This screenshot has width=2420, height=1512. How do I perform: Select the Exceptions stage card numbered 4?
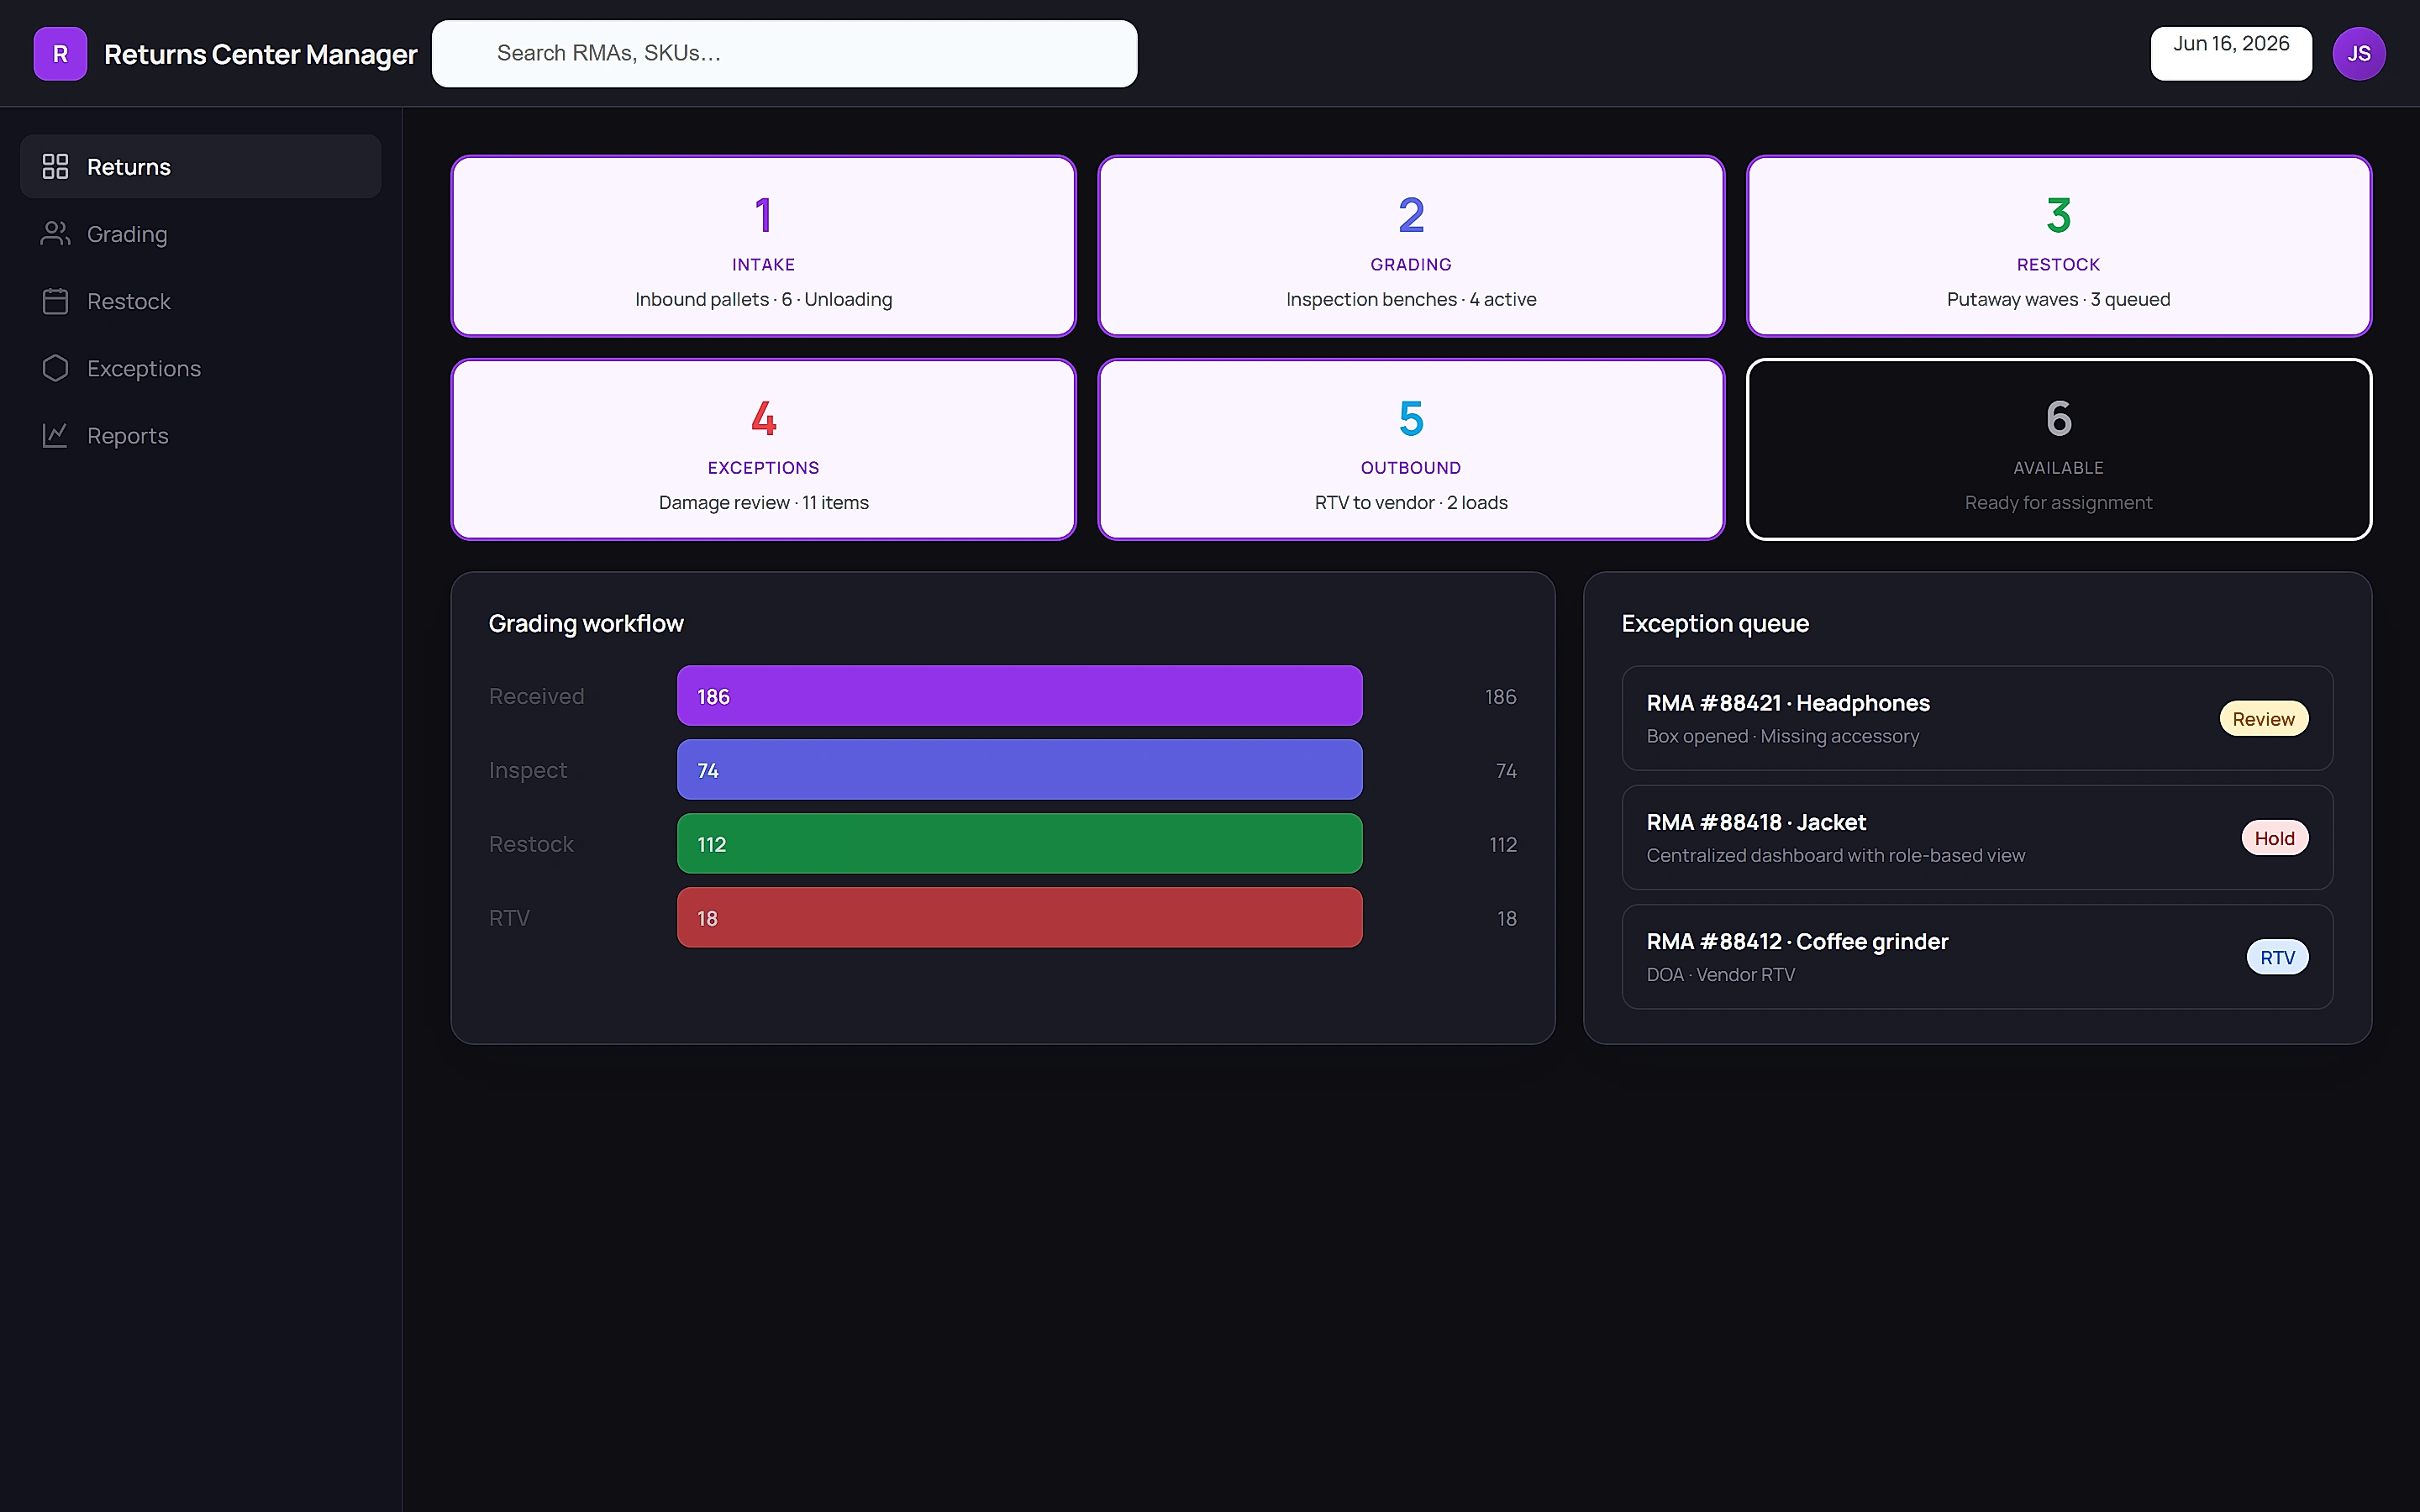tap(763, 449)
